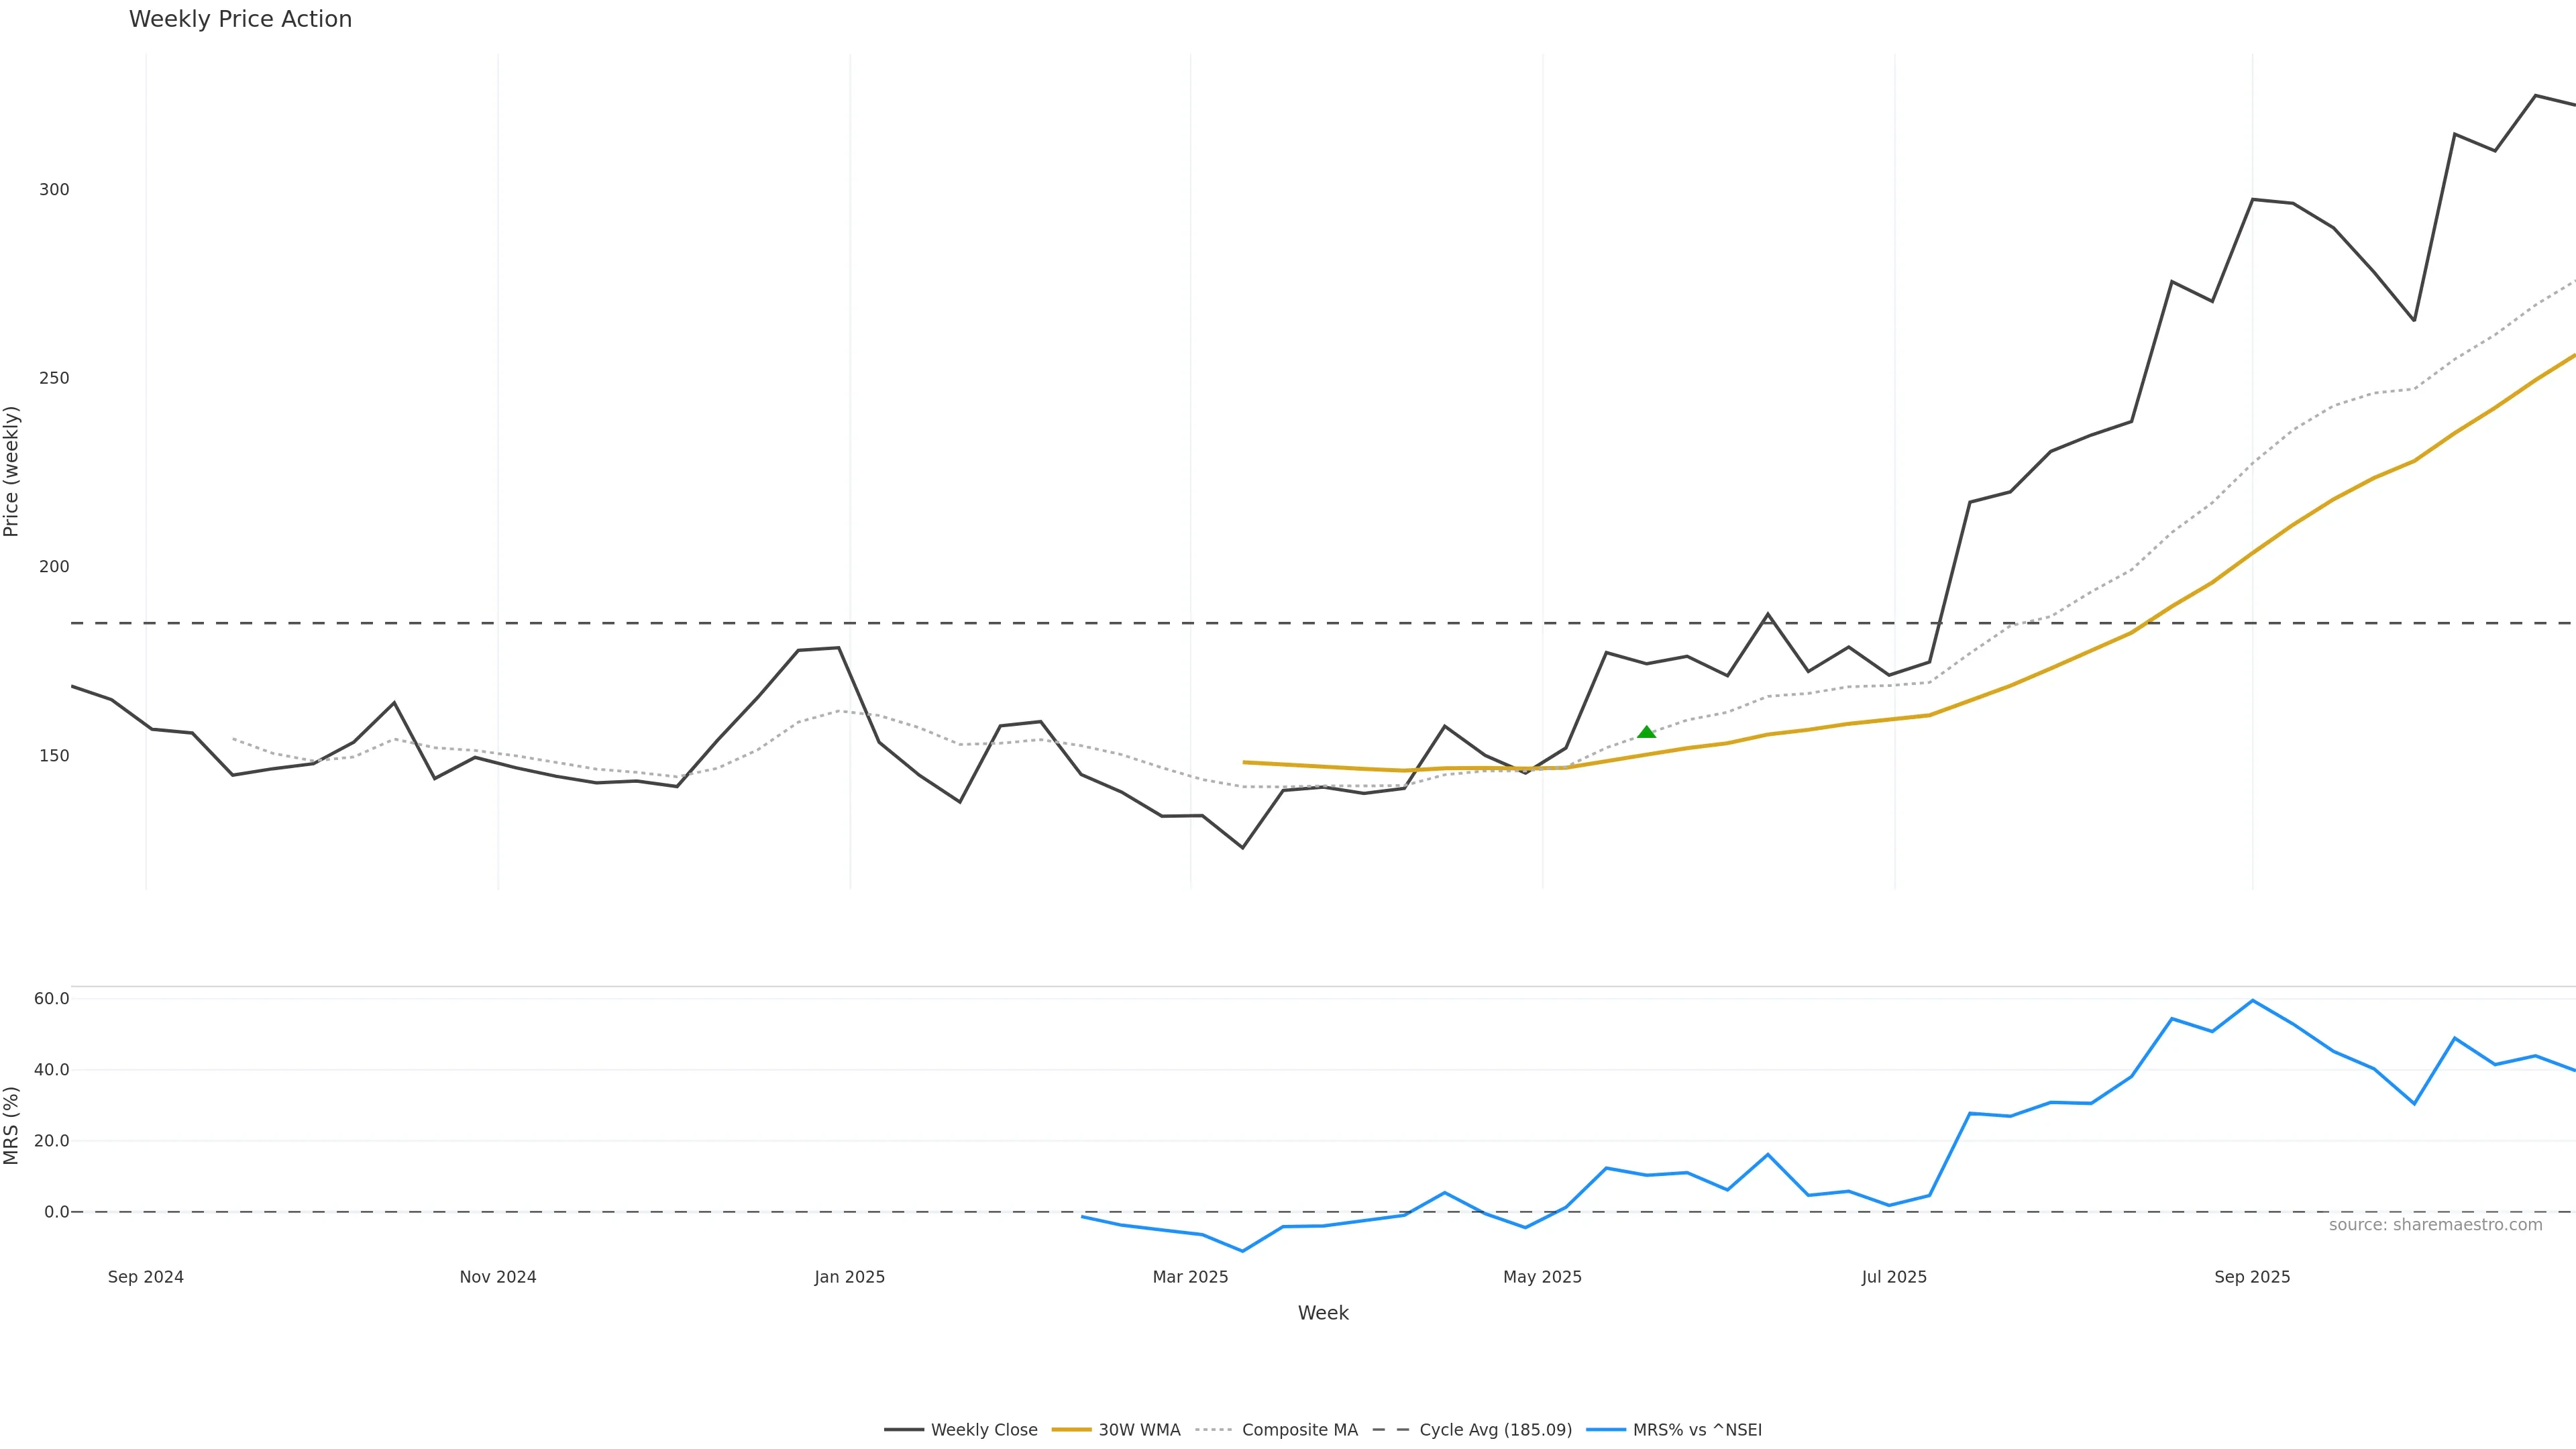This screenshot has height=1449, width=2576.
Task: Pick the Jul 2025 x-axis label
Action: 1894,1277
